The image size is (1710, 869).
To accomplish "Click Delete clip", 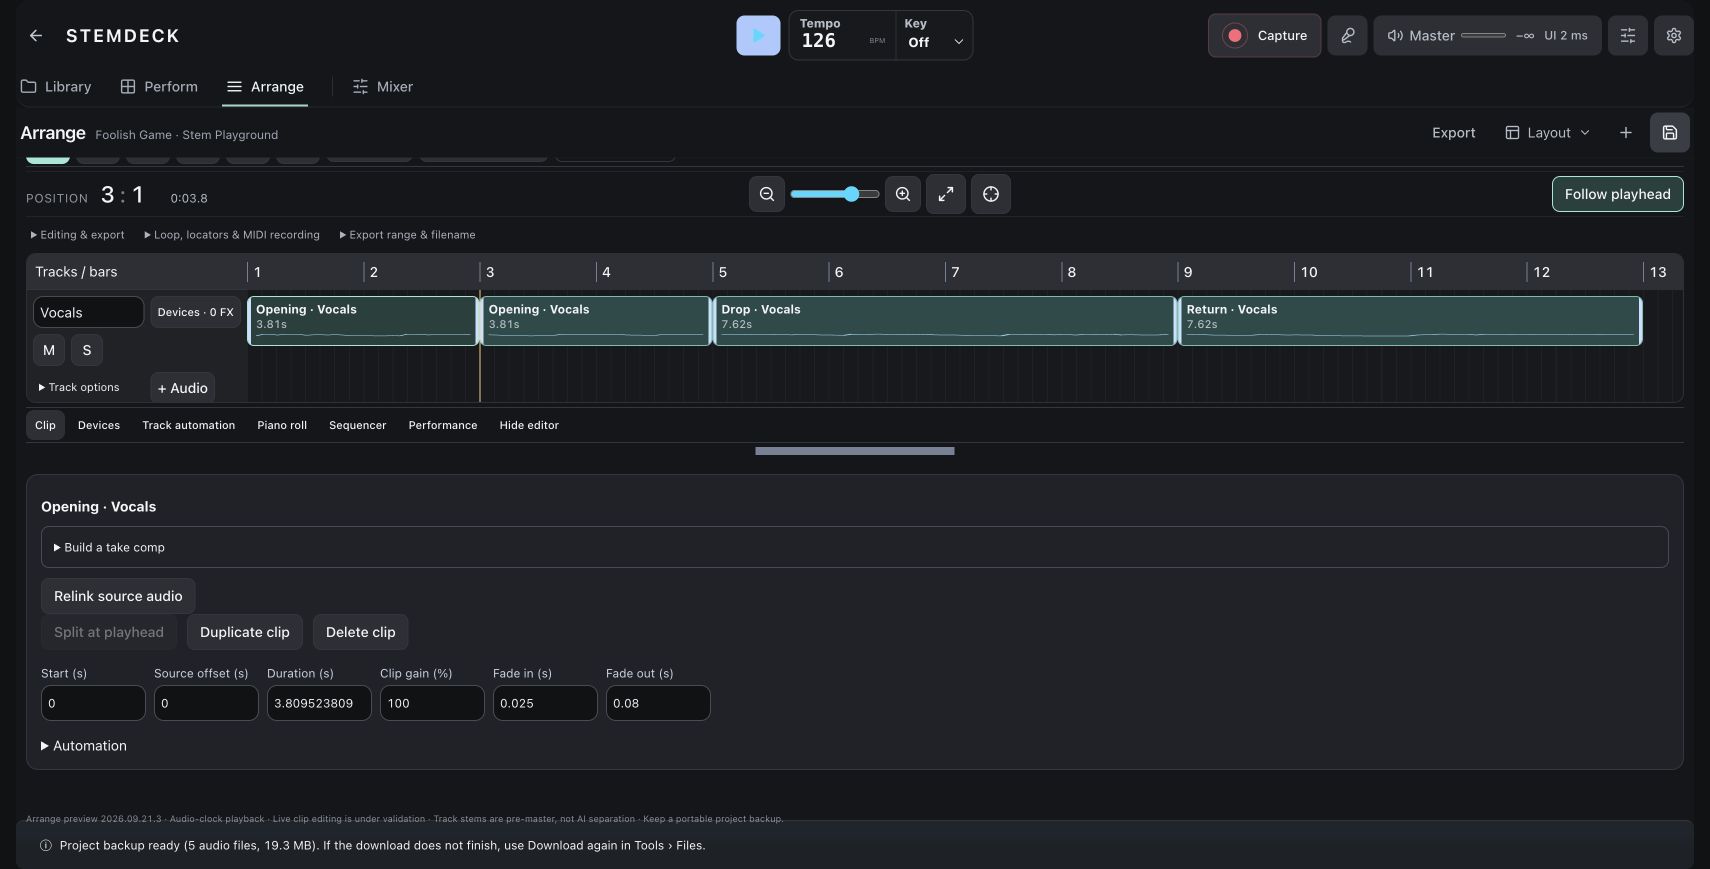I will [361, 632].
